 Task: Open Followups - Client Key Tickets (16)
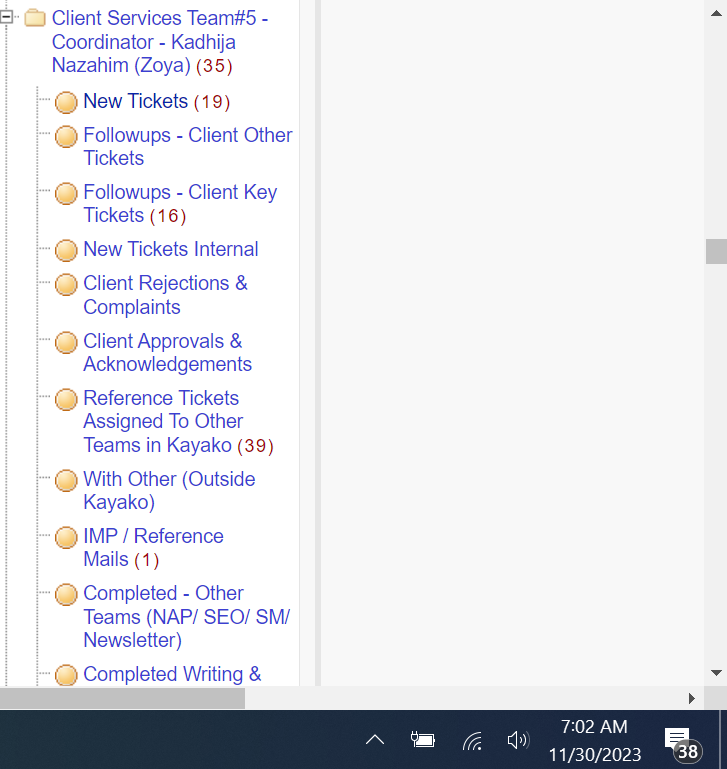point(180,204)
